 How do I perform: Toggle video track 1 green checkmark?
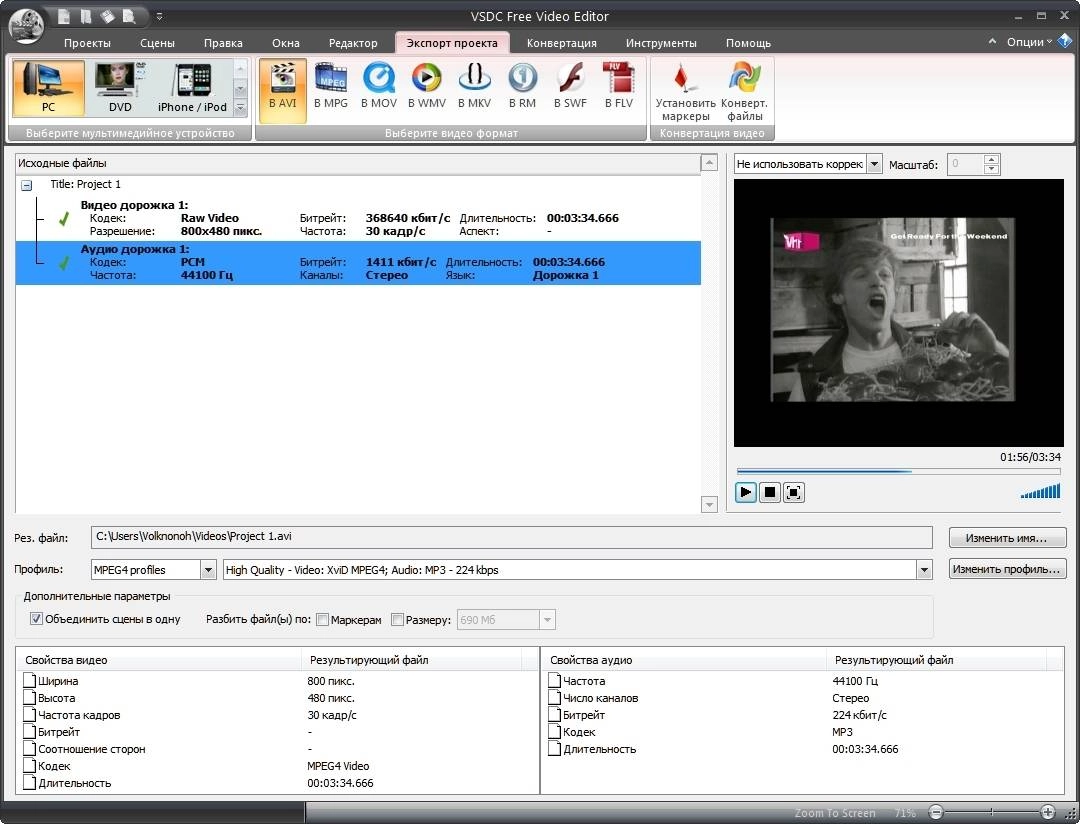[x=64, y=218]
